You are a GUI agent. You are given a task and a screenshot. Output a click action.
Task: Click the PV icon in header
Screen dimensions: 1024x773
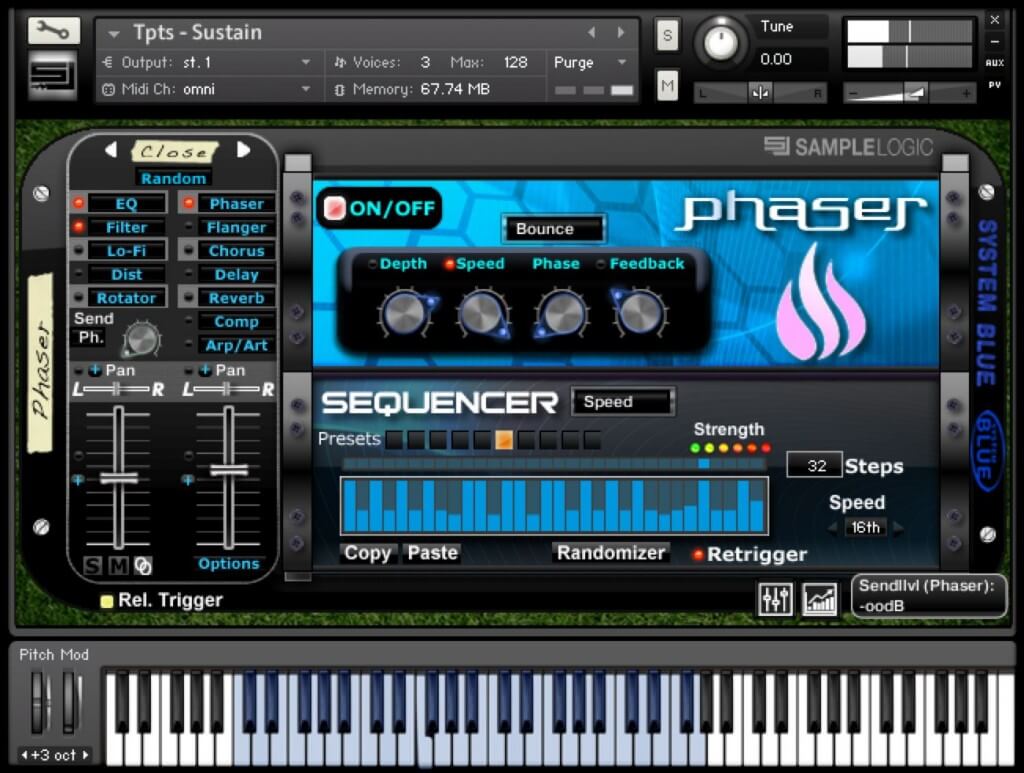[995, 85]
